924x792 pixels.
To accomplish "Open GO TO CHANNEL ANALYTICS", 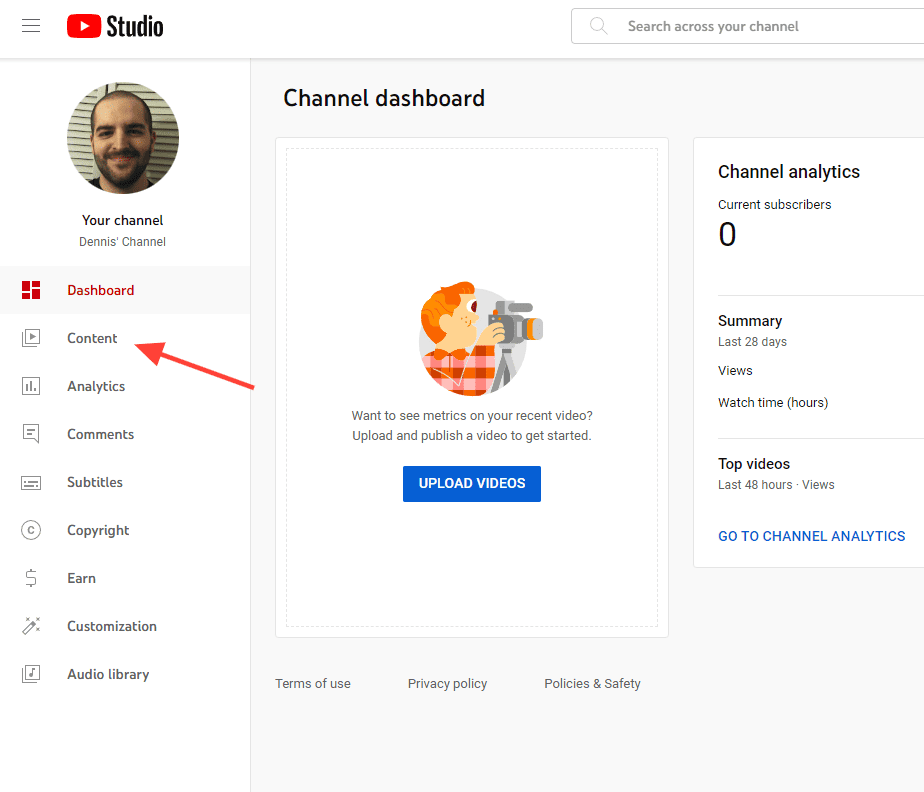I will point(811,536).
